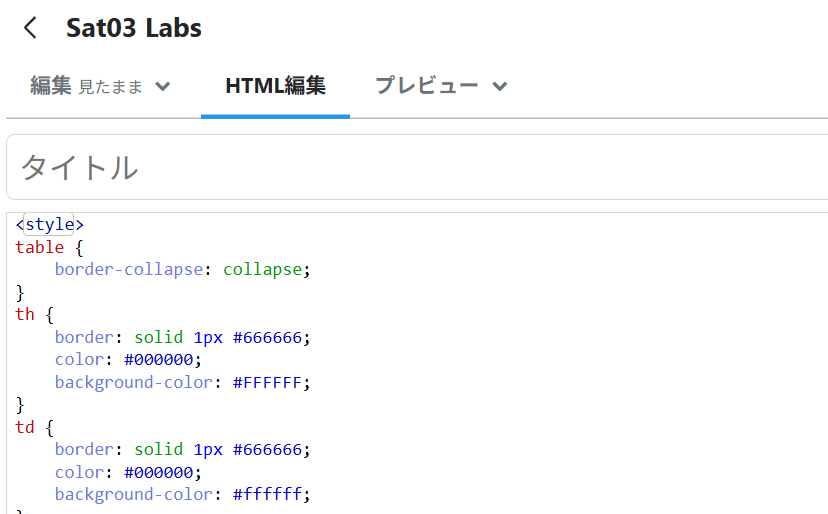Click the <style> tag in the code
The image size is (828, 514).
[x=50, y=225]
